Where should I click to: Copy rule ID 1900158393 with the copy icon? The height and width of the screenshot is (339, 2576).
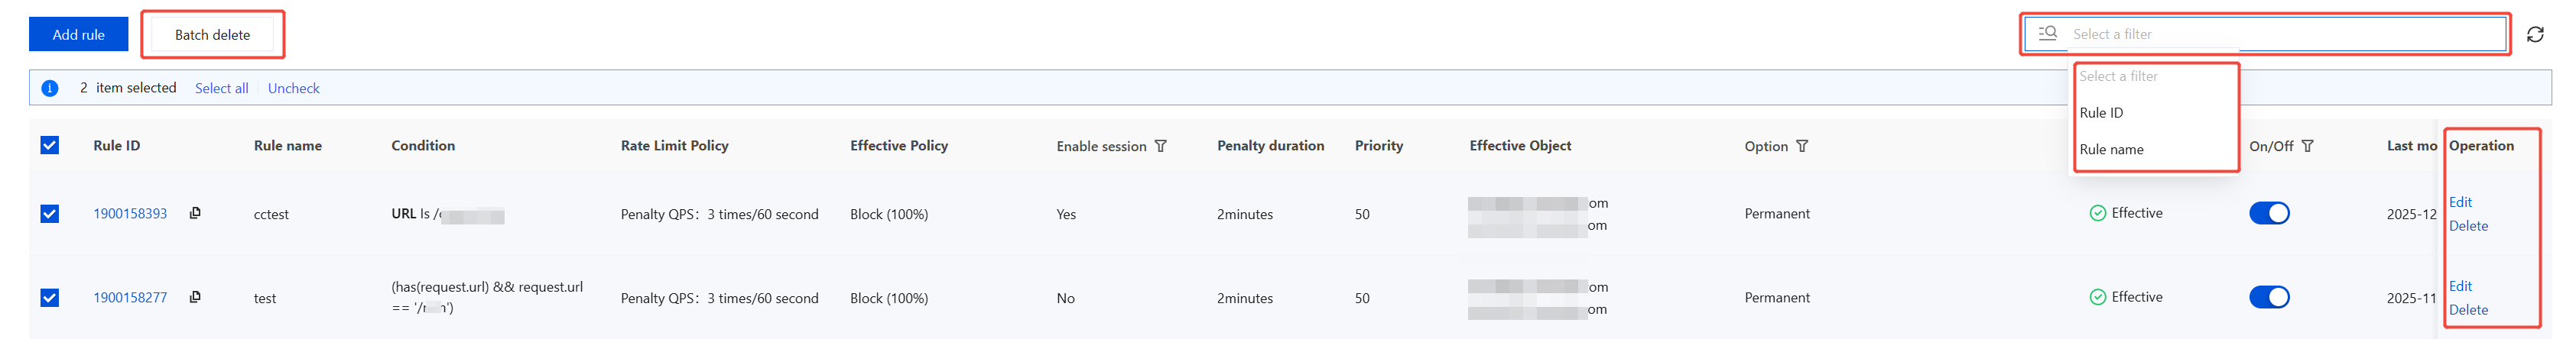(195, 213)
